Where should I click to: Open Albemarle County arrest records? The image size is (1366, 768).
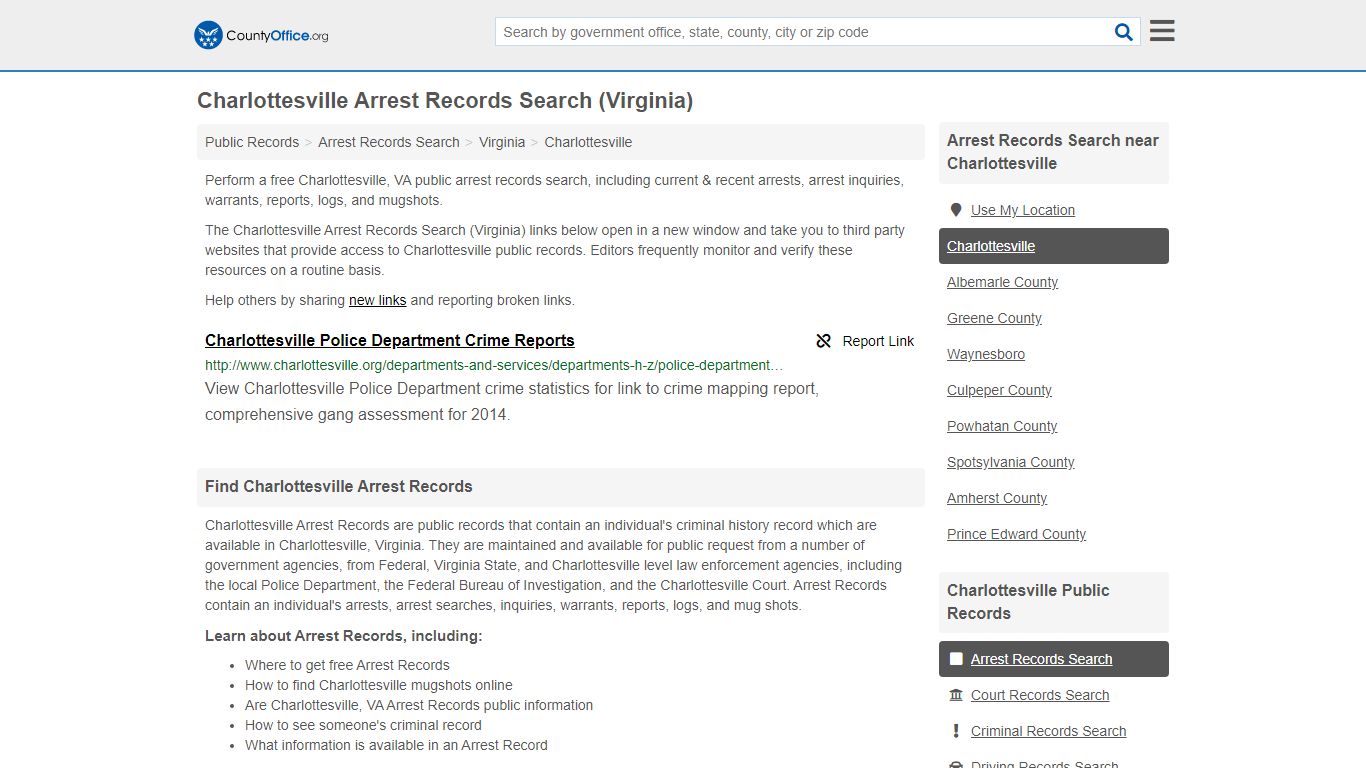tap(1002, 282)
